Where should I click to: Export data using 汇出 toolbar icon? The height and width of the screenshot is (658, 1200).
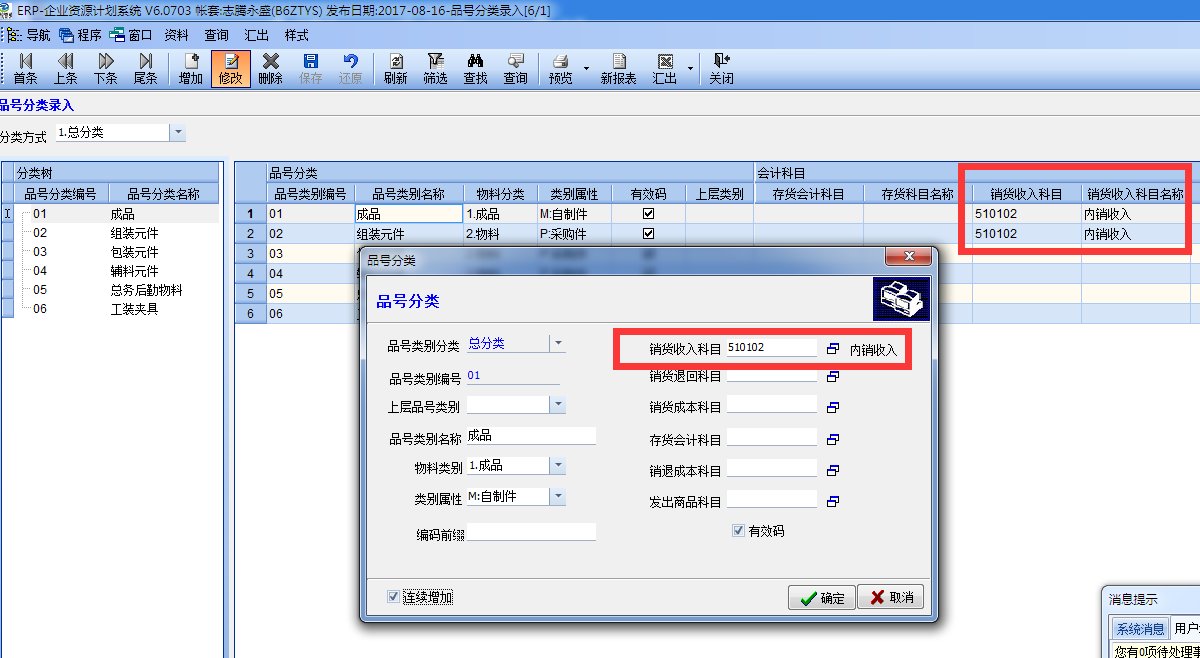point(665,68)
